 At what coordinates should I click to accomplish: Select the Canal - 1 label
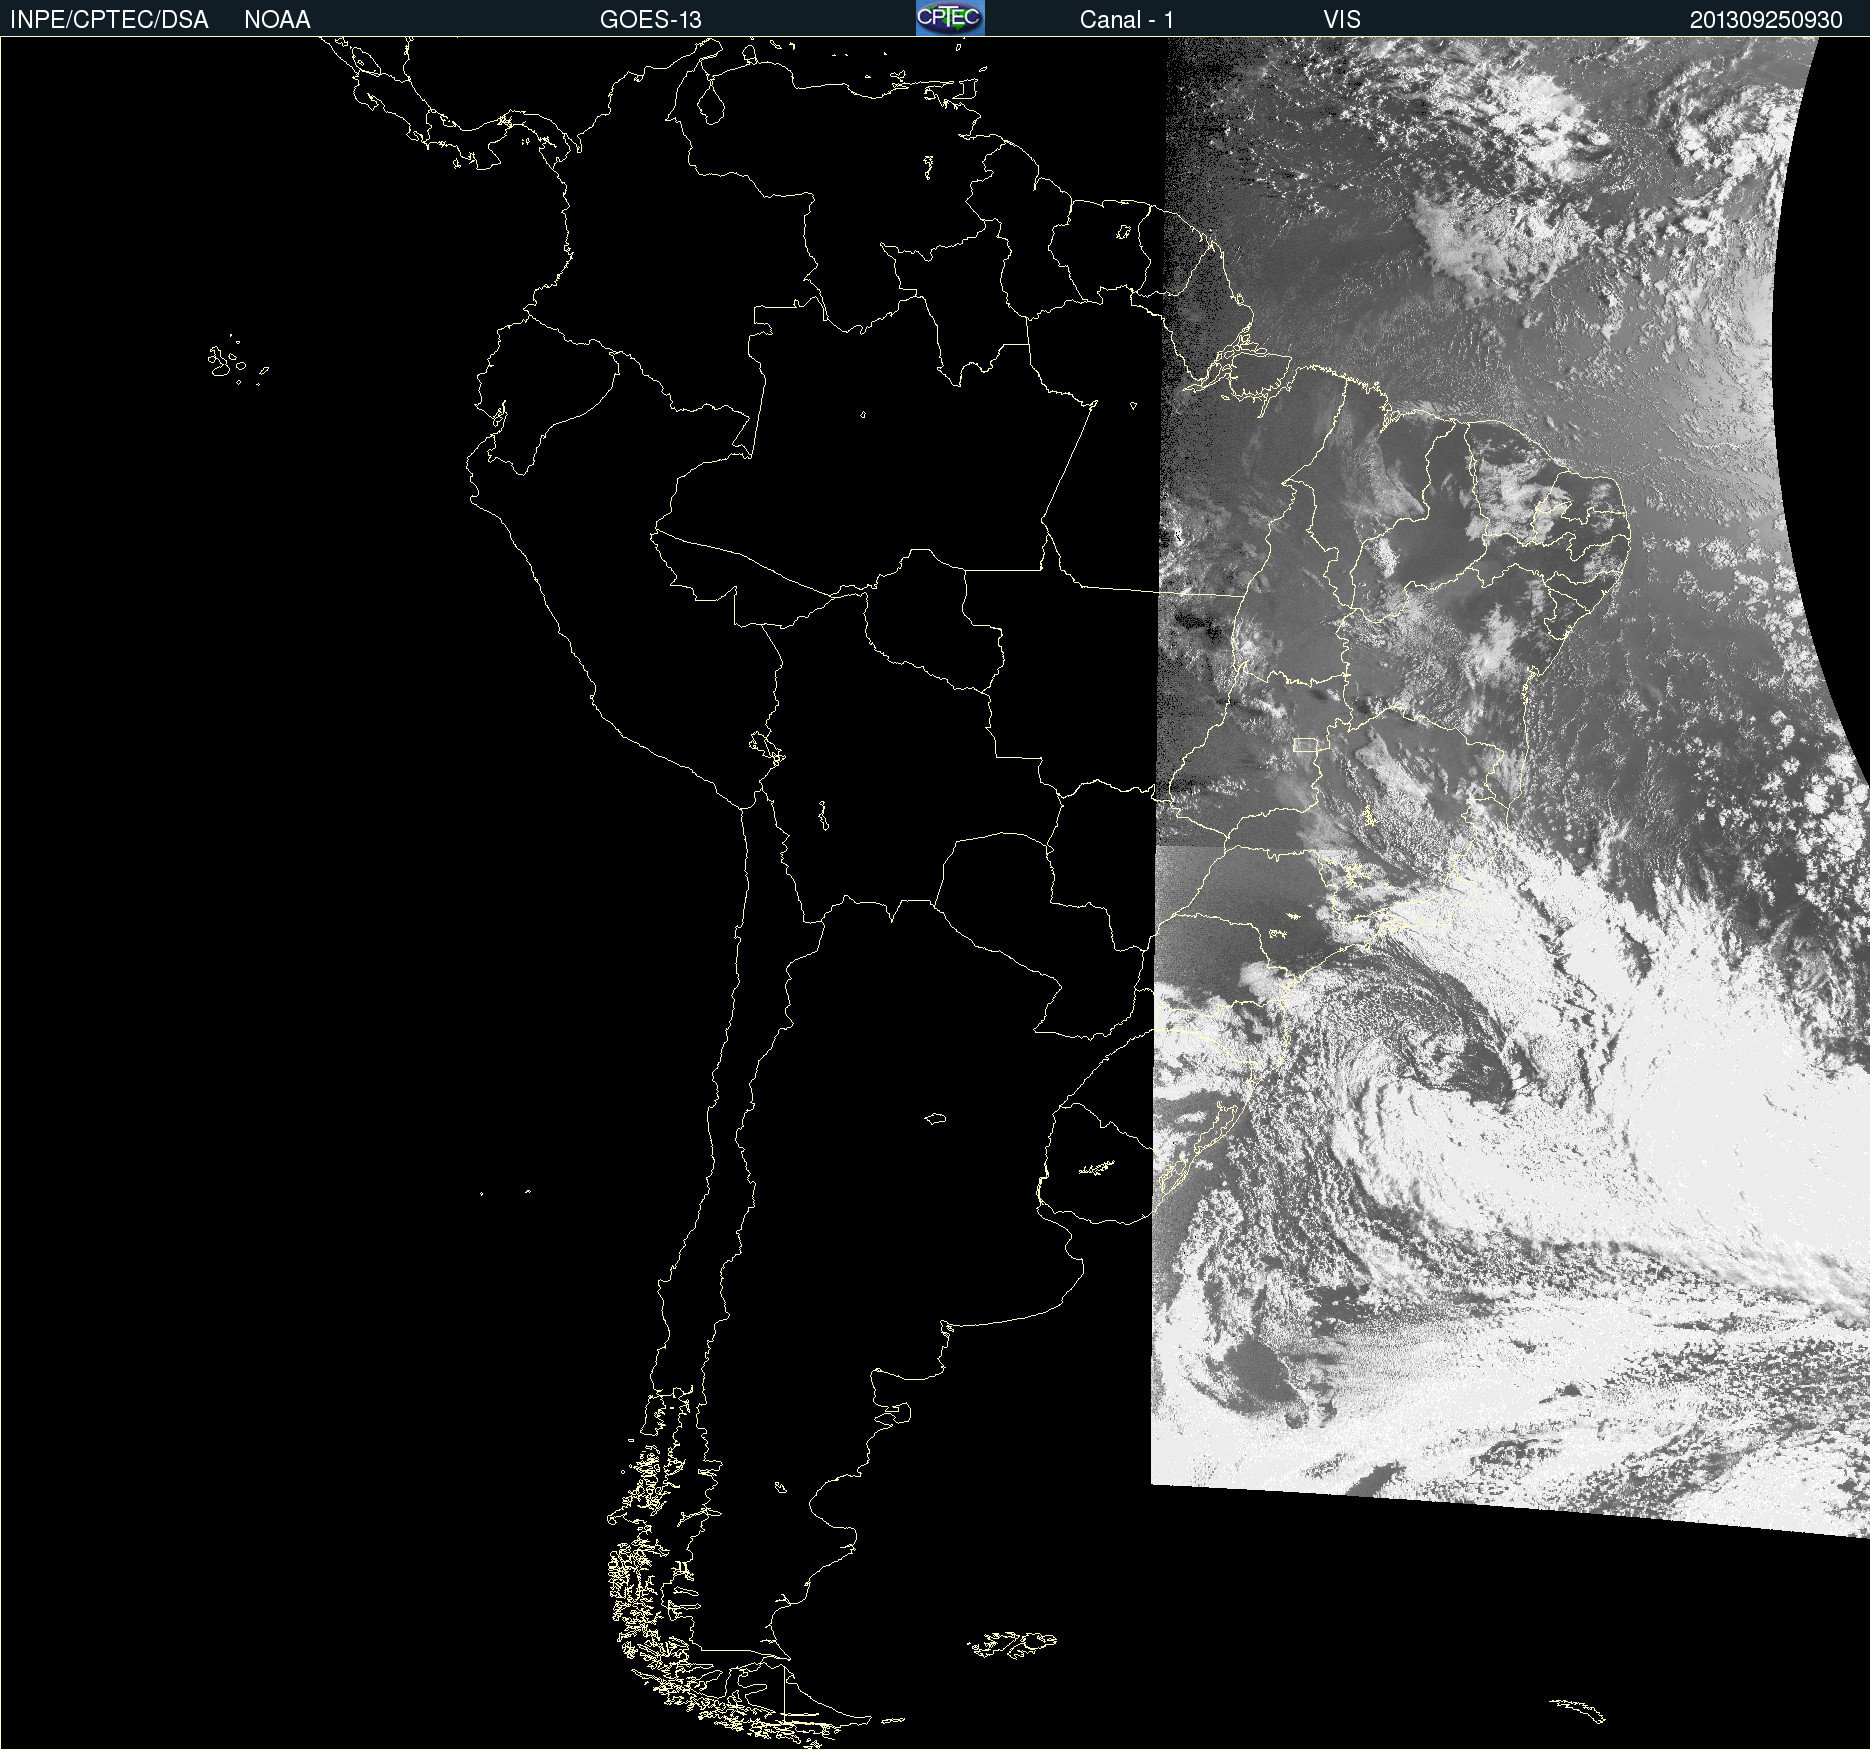[1127, 20]
